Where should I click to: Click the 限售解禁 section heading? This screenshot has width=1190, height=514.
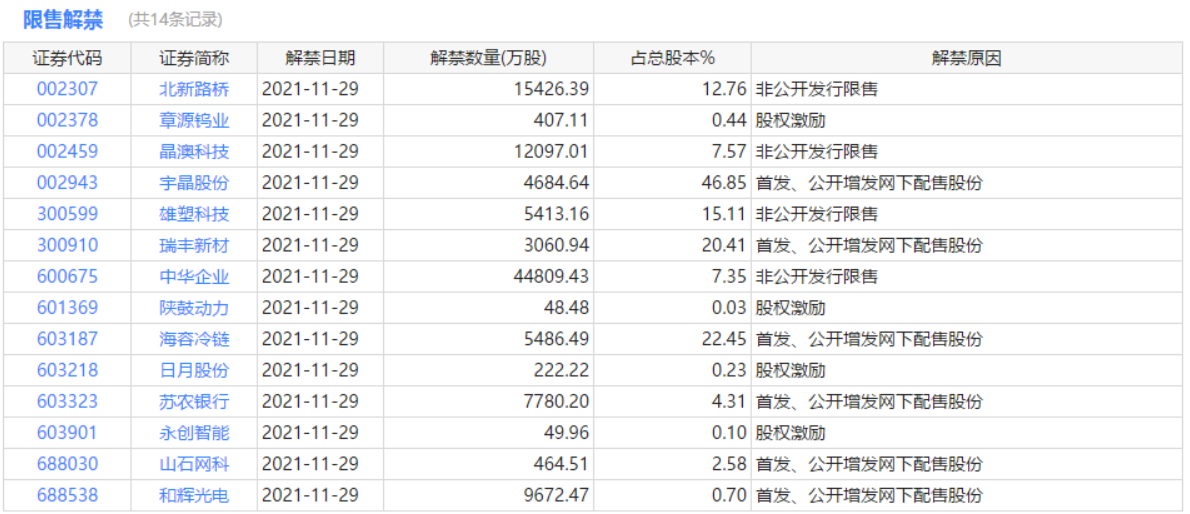63,20
